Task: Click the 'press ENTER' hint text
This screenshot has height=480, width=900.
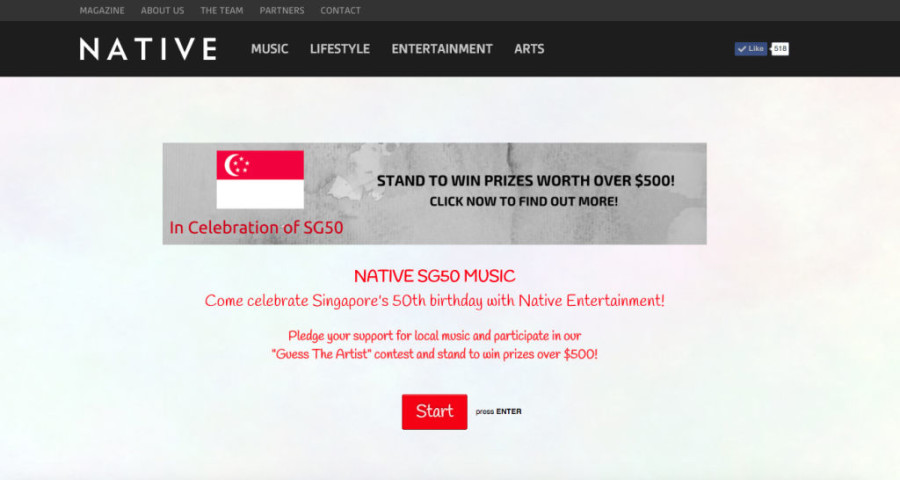Action: pos(498,412)
